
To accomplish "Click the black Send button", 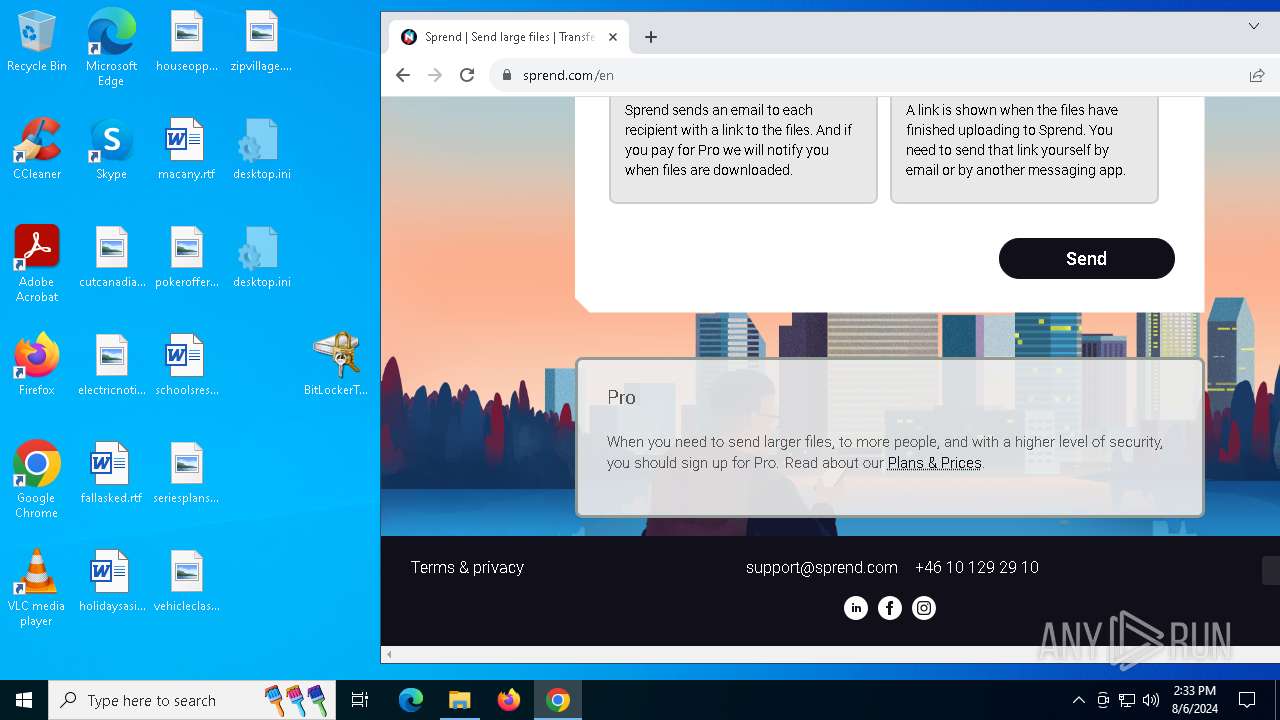I will pyautogui.click(x=1087, y=259).
